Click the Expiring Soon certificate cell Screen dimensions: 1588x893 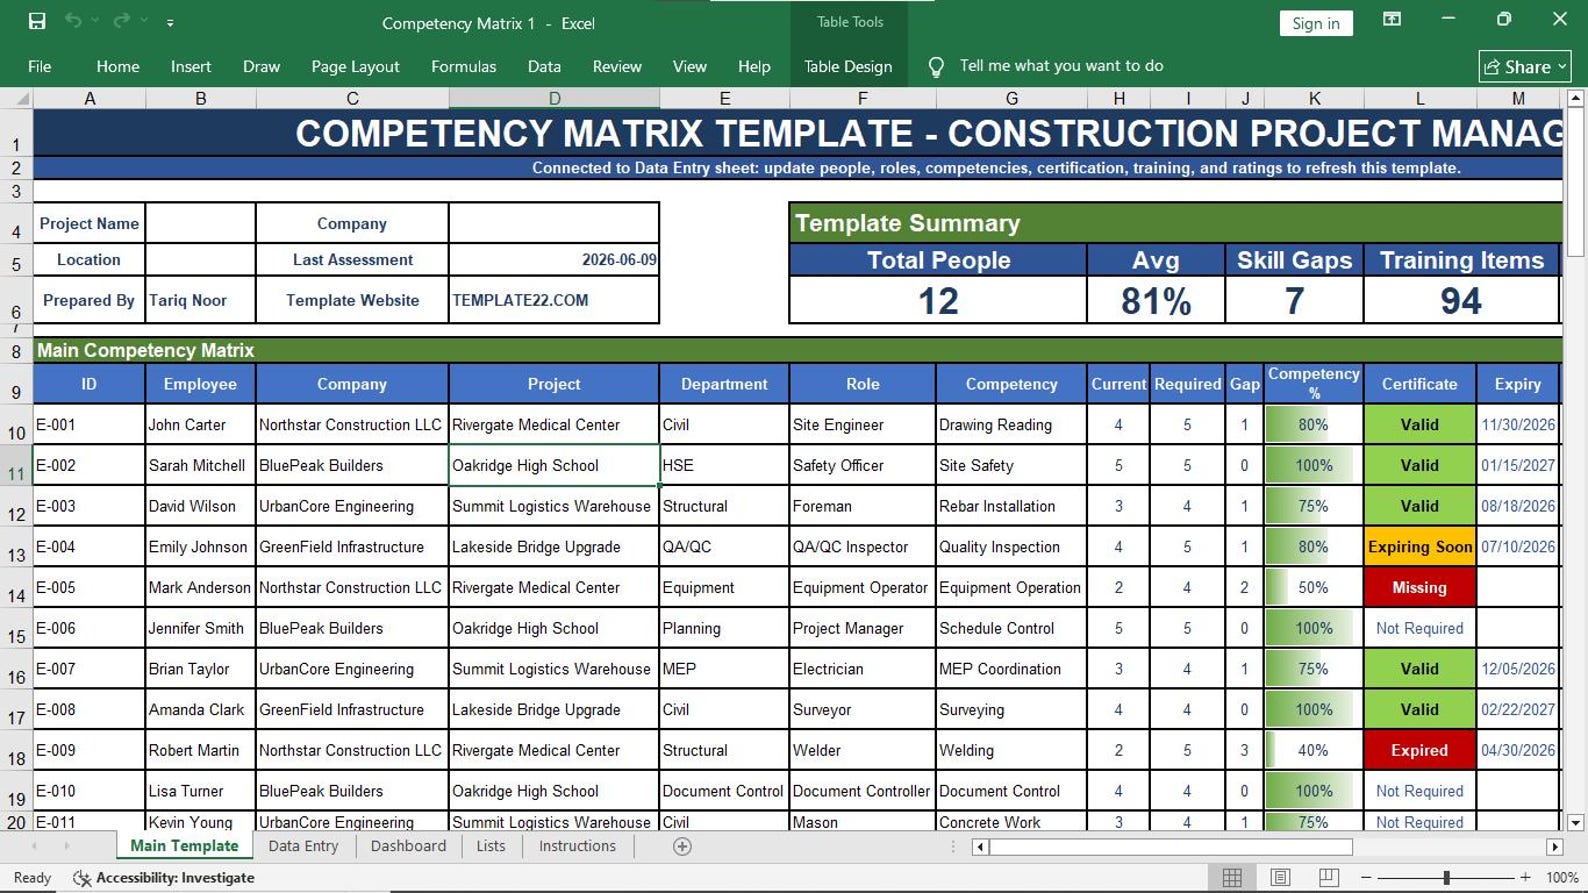[x=1419, y=547]
